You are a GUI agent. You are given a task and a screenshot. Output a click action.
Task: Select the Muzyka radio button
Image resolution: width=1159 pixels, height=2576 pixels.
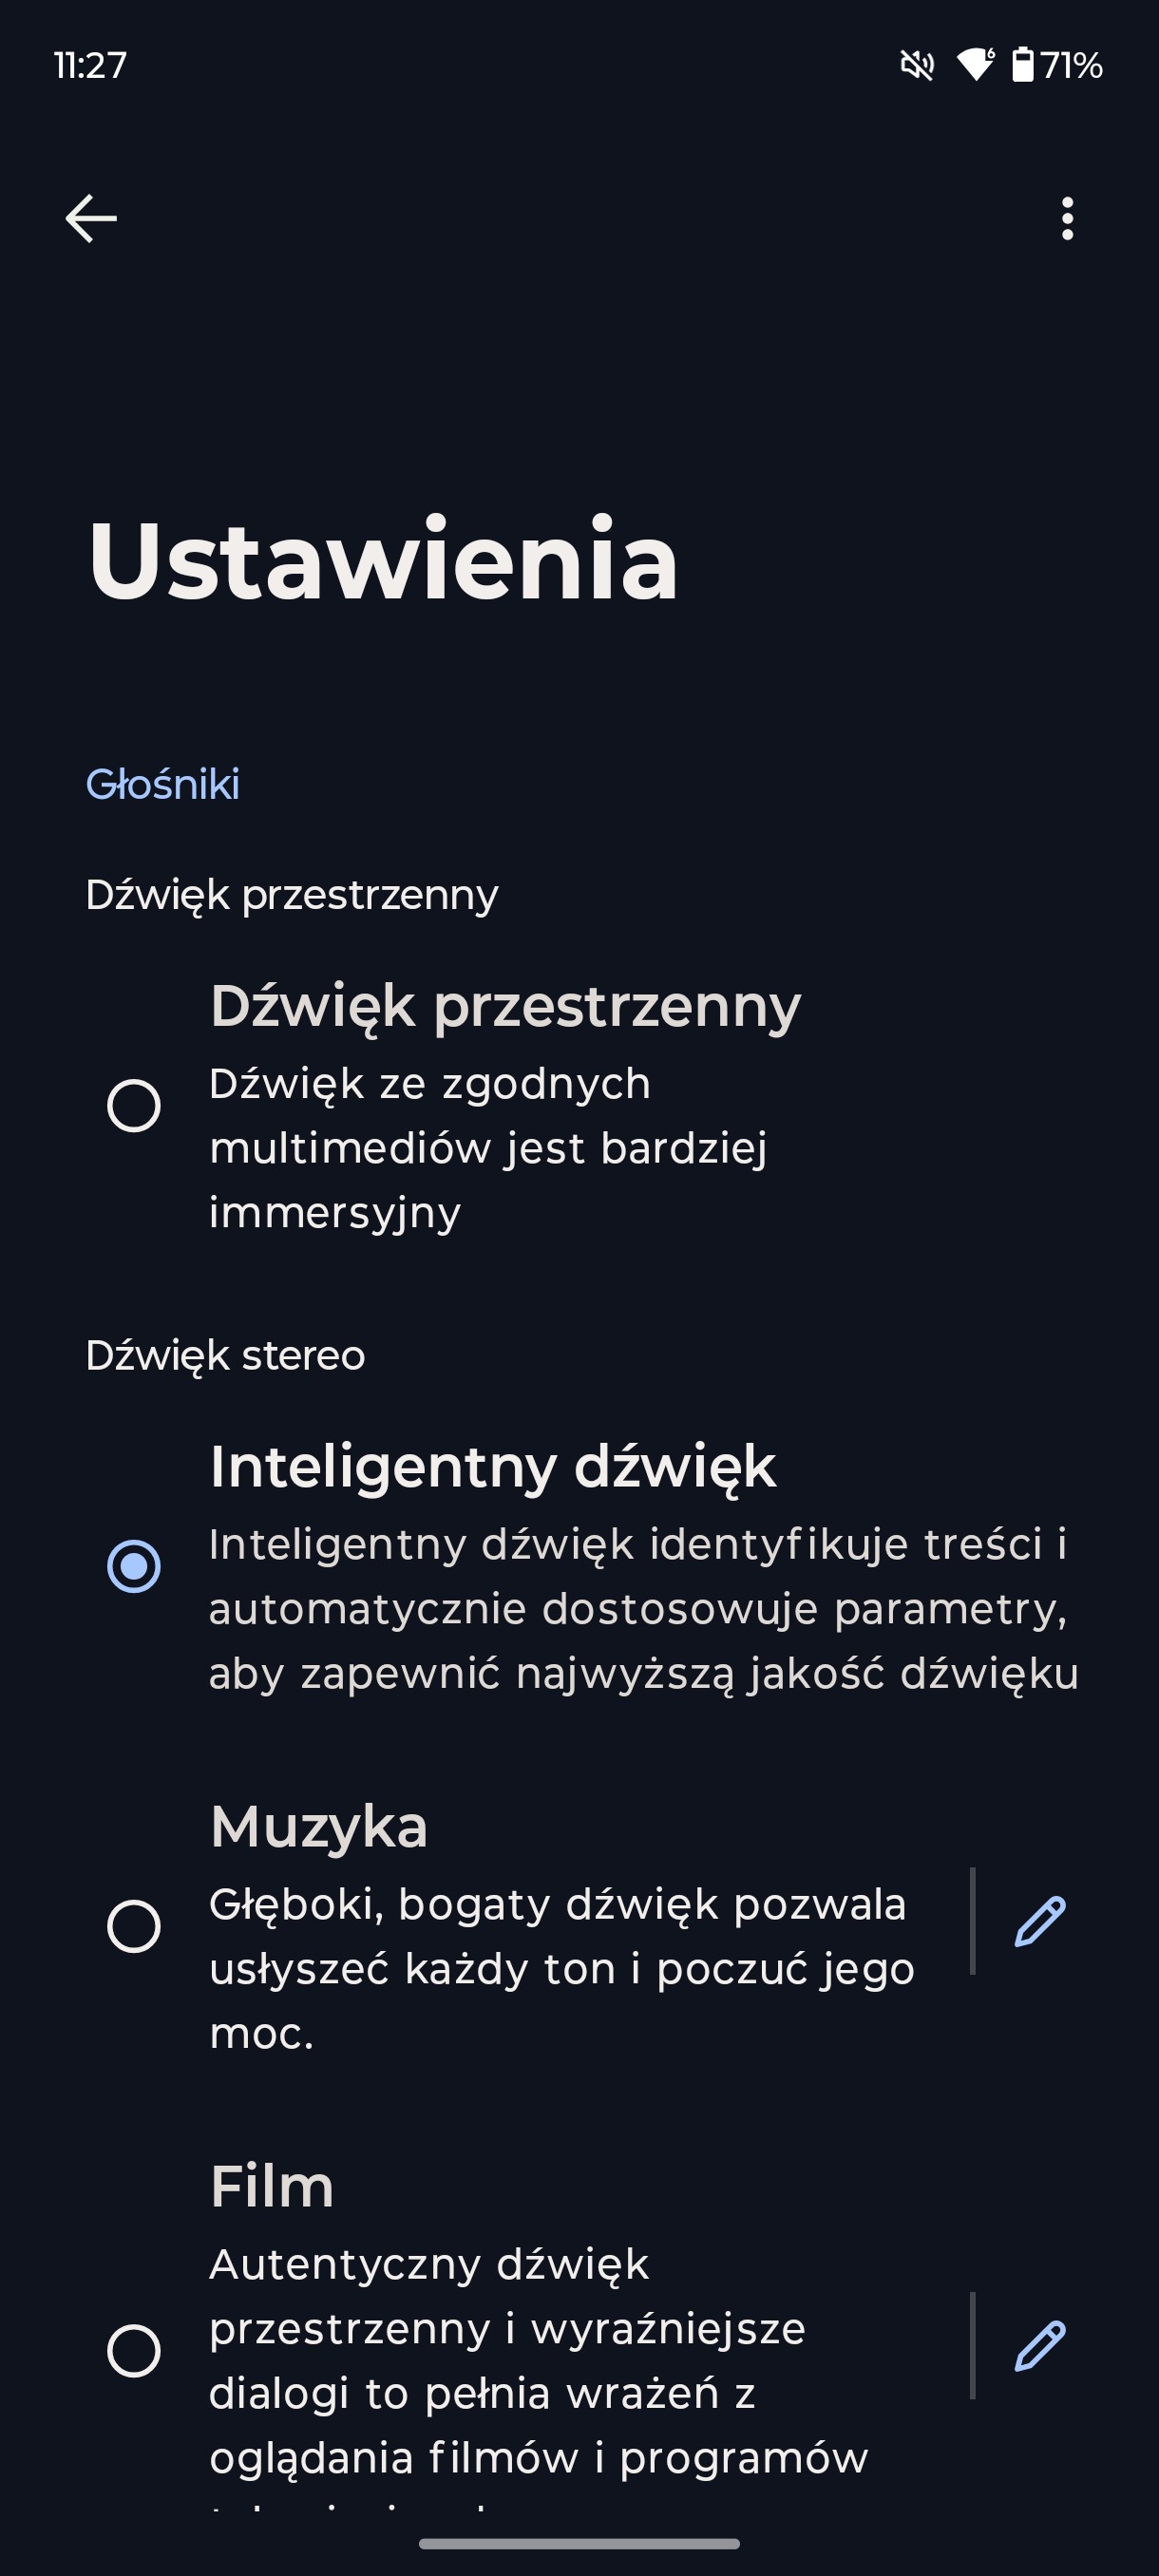point(134,1926)
